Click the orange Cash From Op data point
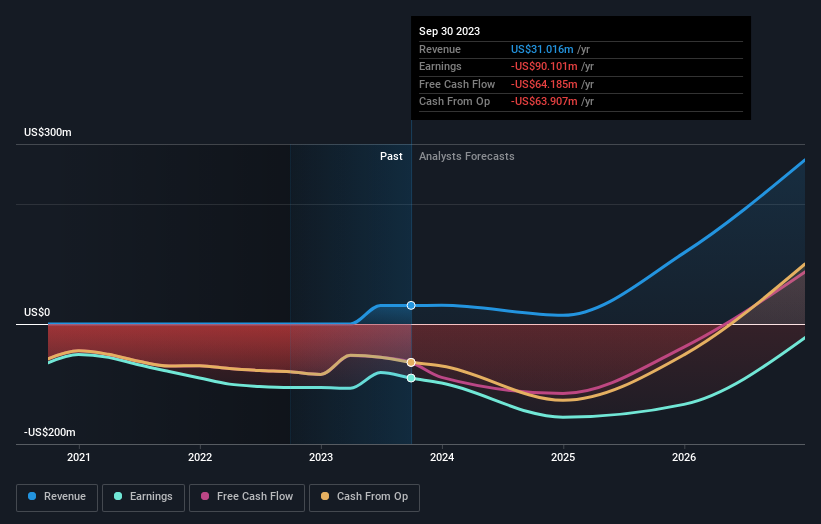The image size is (821, 524). [411, 362]
